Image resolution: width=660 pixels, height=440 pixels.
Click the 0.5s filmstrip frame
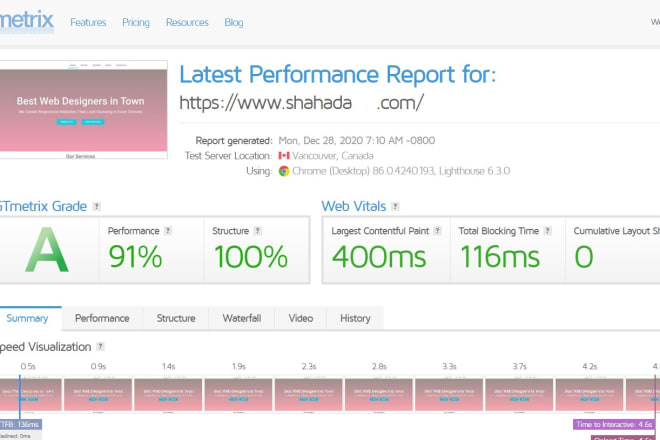[30, 395]
